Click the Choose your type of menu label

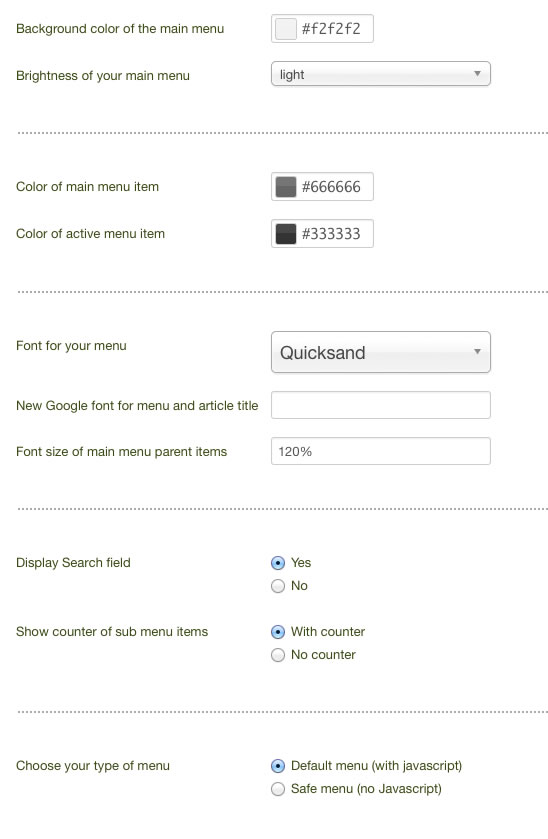[93, 766]
